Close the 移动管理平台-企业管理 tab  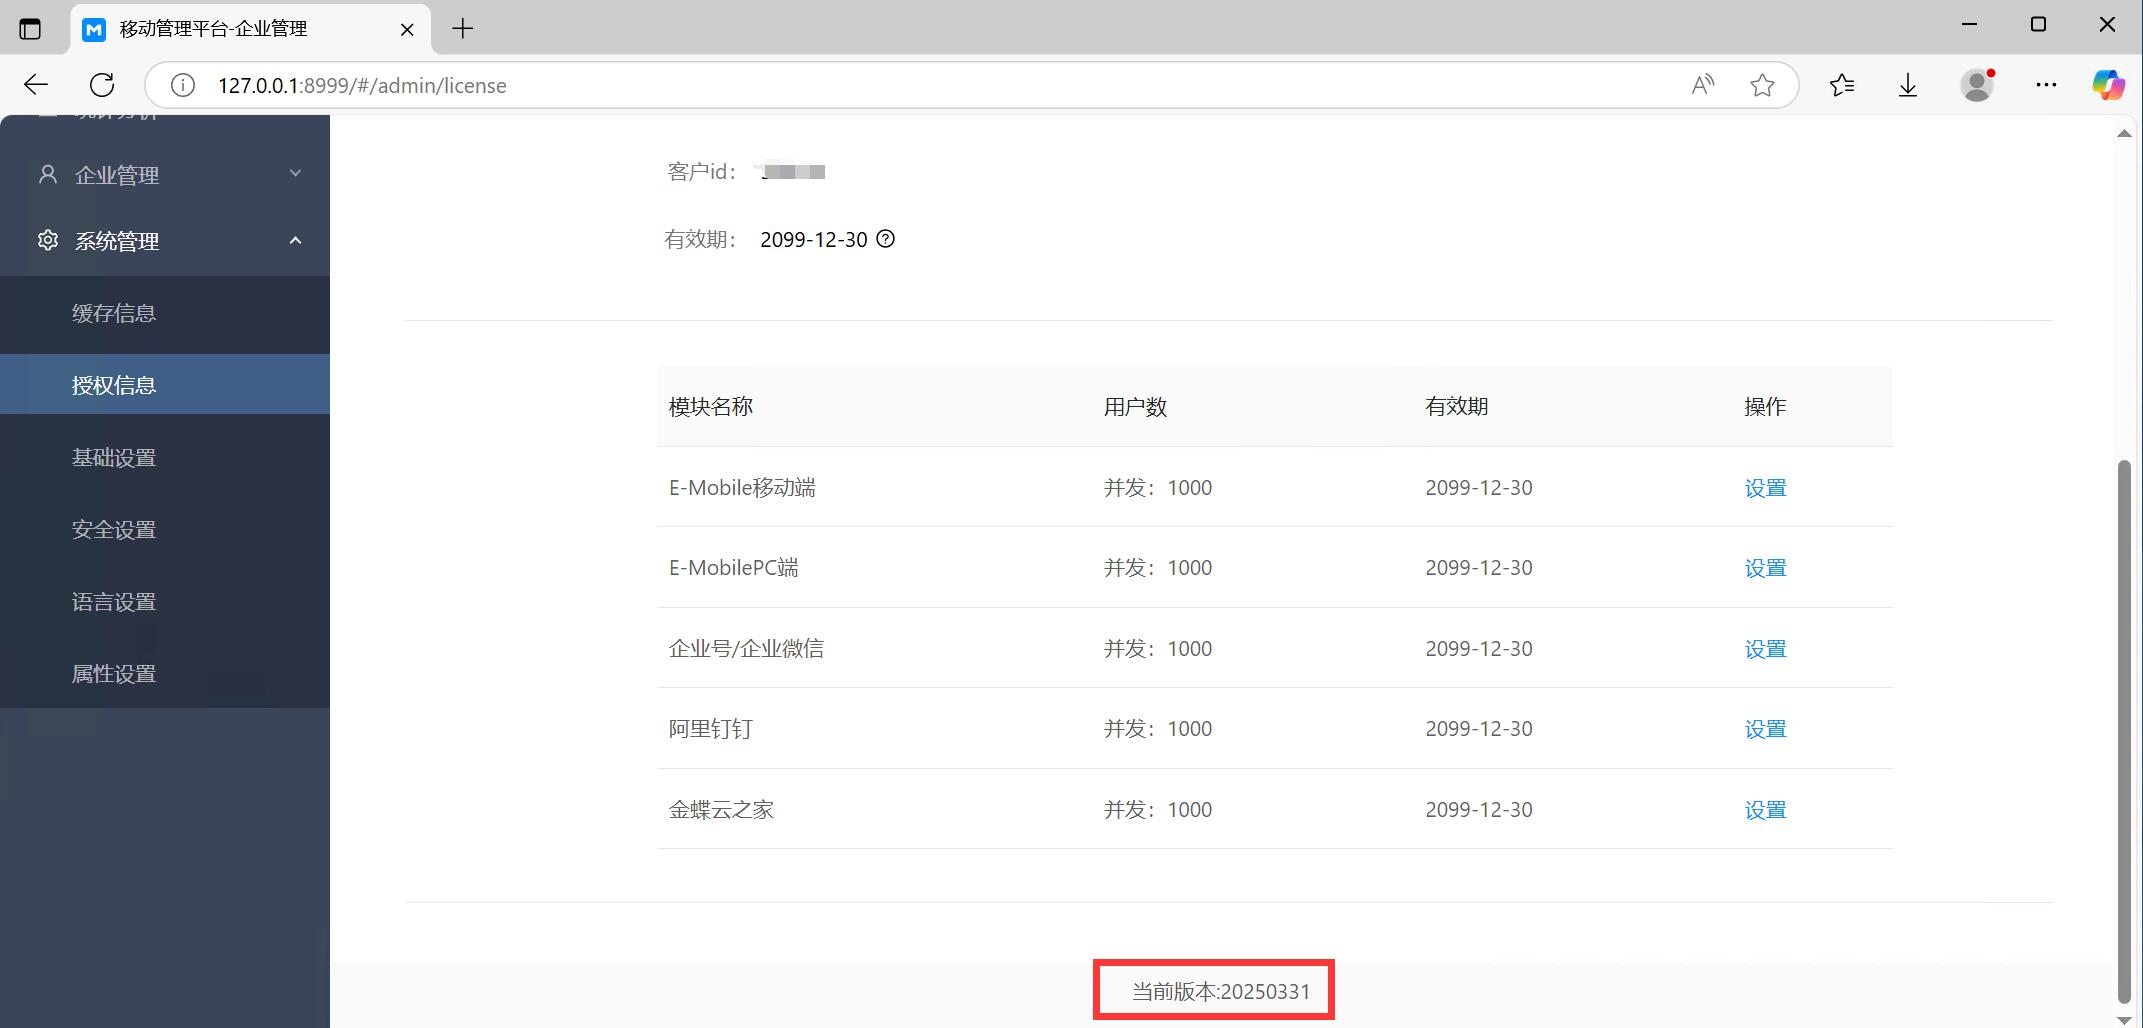[x=407, y=29]
